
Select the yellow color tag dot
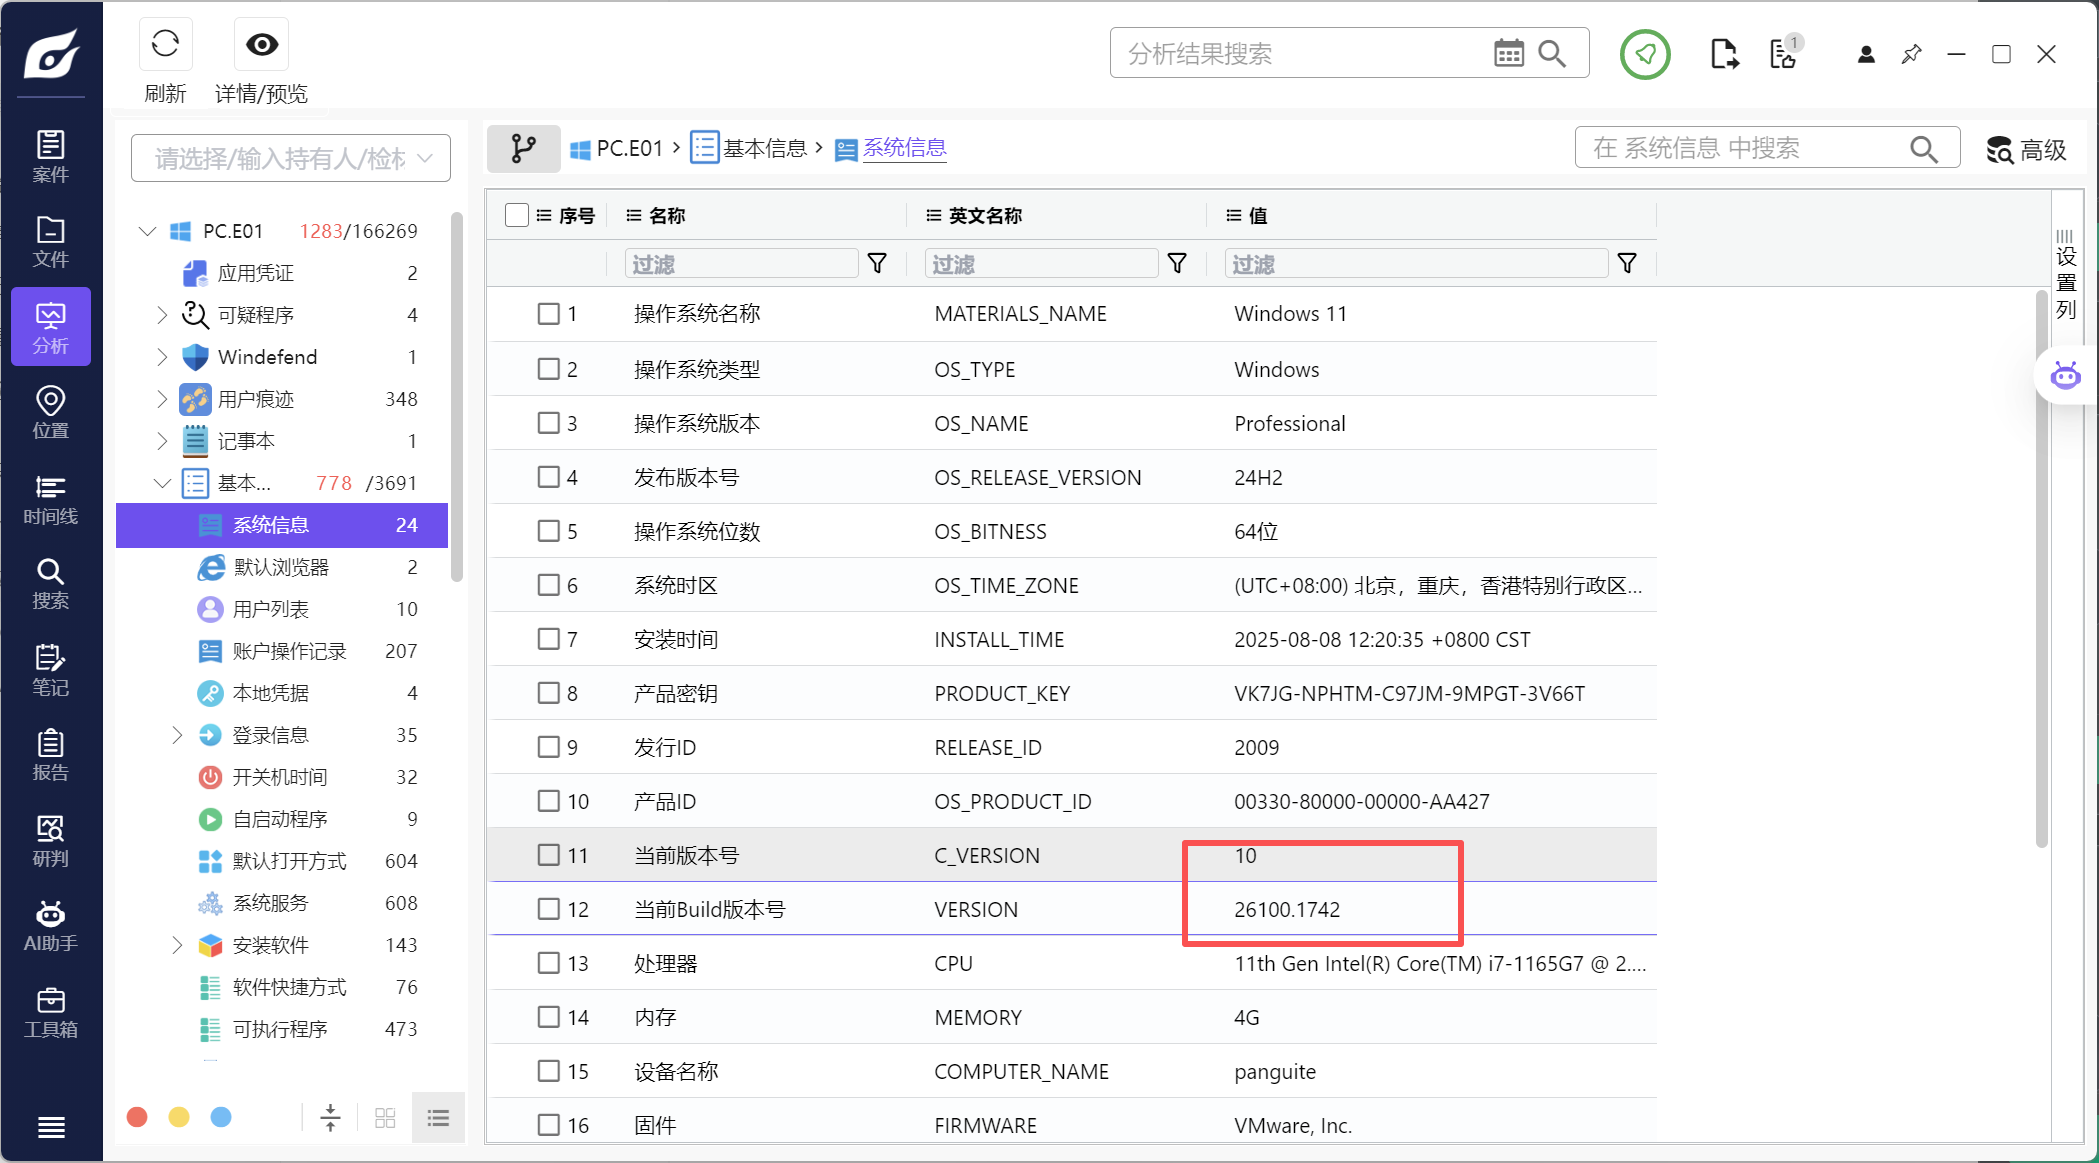(179, 1117)
